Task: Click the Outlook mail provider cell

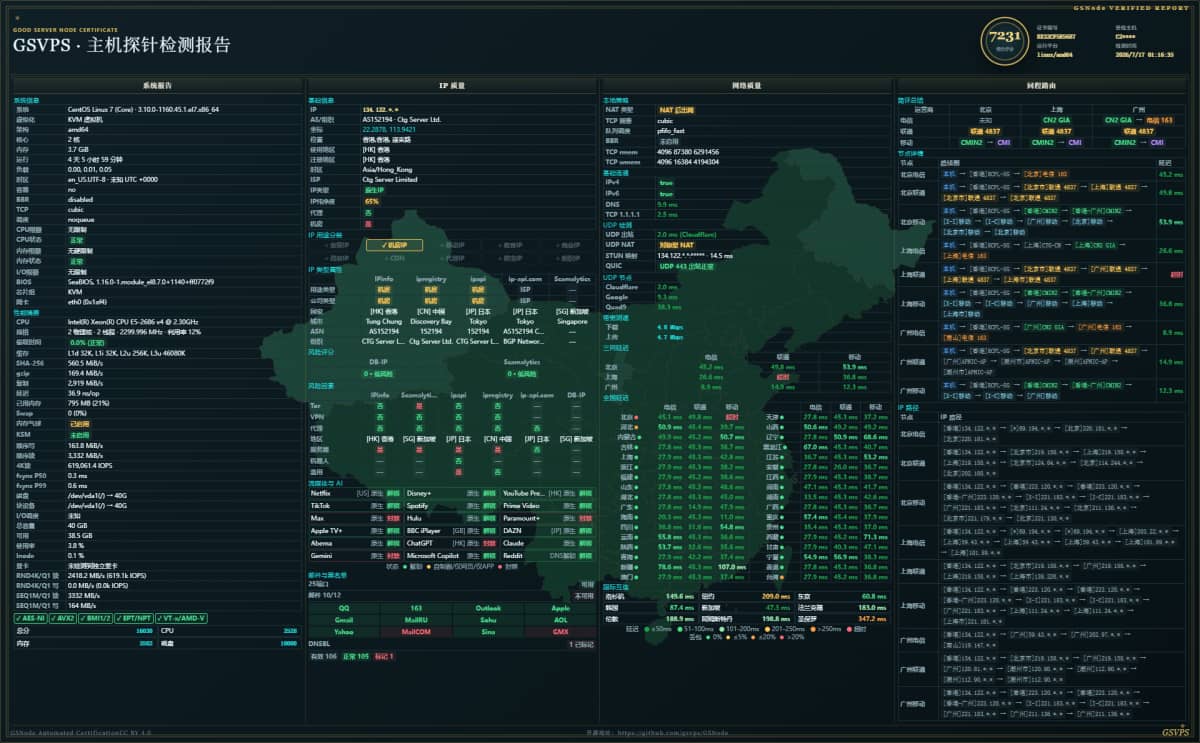Action: pyautogui.click(x=488, y=608)
